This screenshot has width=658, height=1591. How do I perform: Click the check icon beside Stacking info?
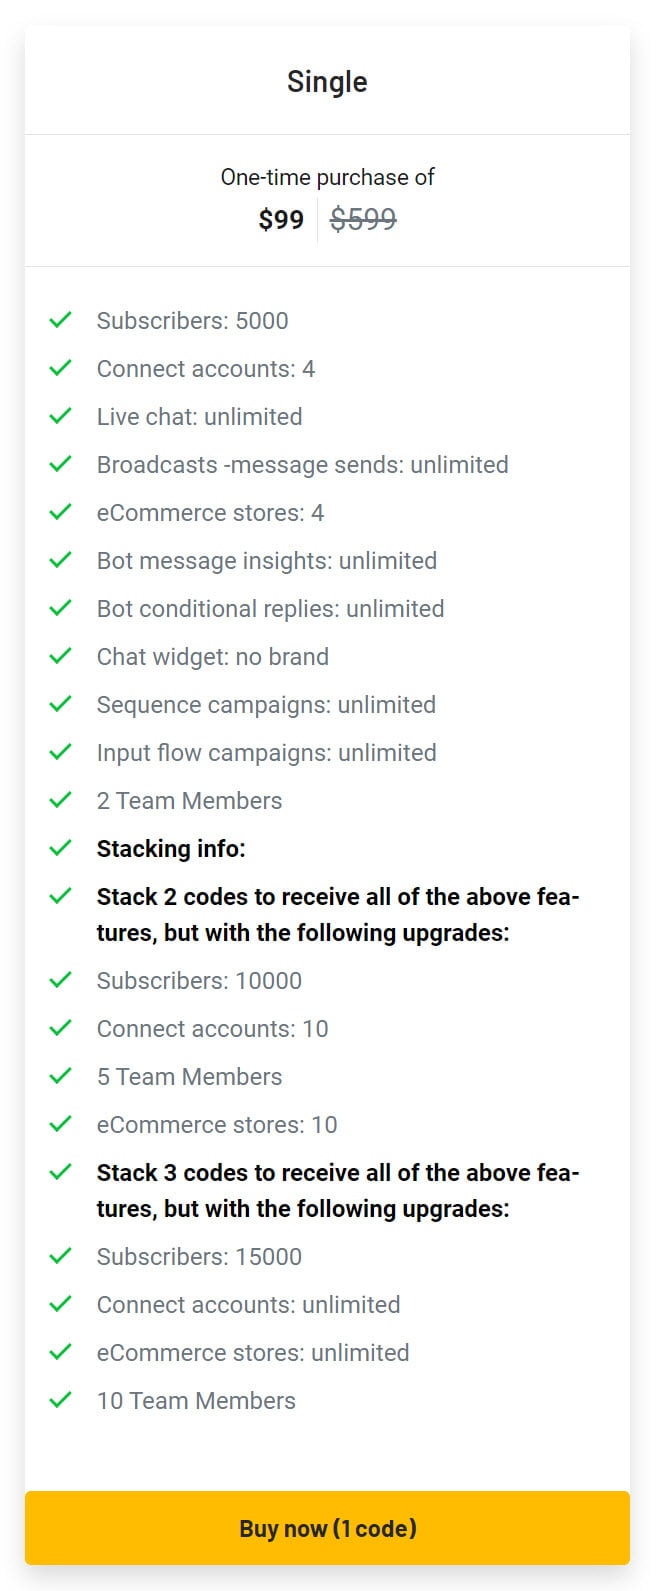61,848
